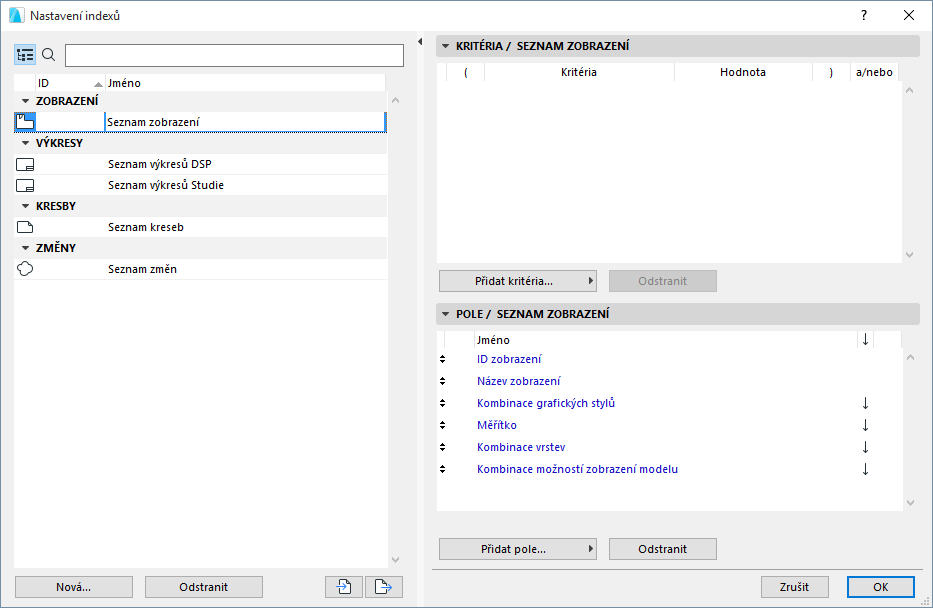Collapse the VÝKRESY group
The width and height of the screenshot is (933, 608).
click(x=23, y=143)
